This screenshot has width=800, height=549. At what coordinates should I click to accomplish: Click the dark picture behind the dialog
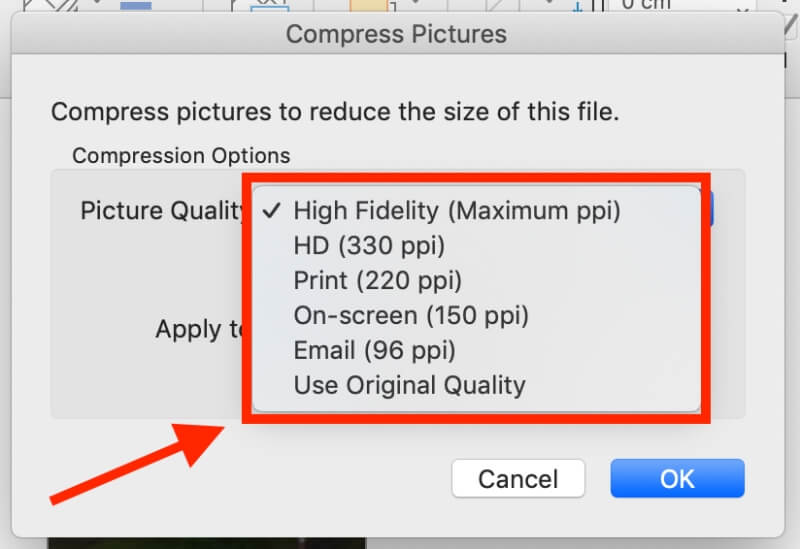[x=207, y=543]
